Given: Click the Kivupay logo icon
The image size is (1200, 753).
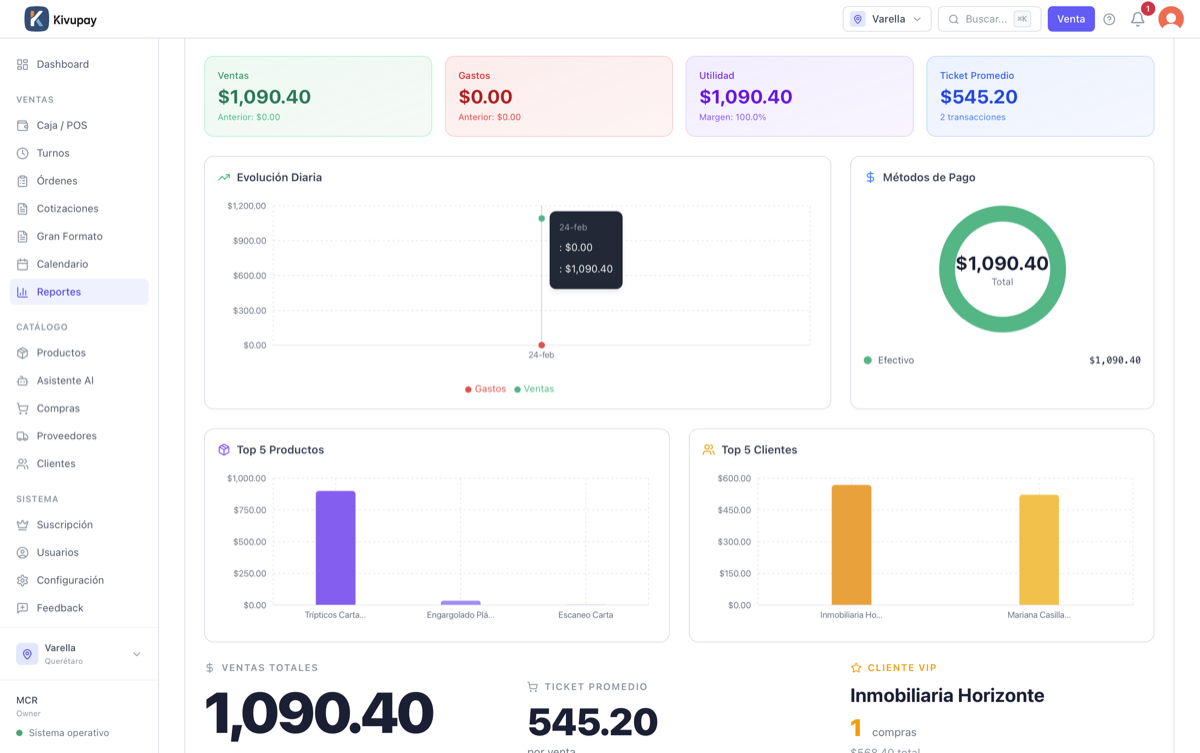Looking at the screenshot, I should (36, 19).
